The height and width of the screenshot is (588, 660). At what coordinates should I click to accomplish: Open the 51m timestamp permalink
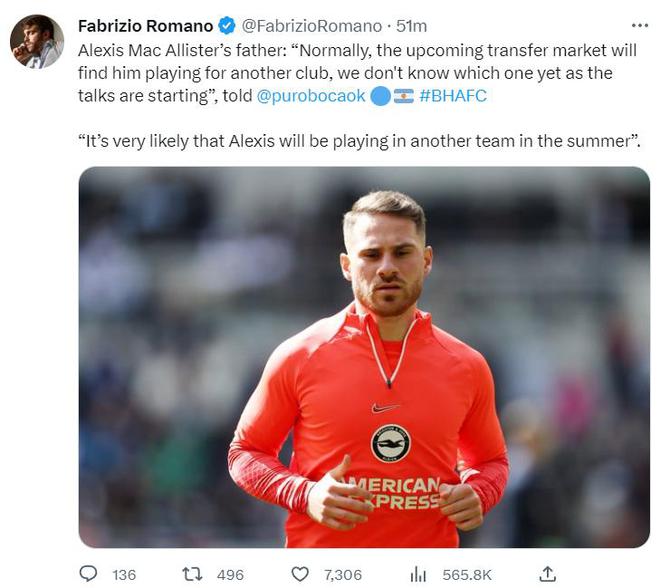411,26
